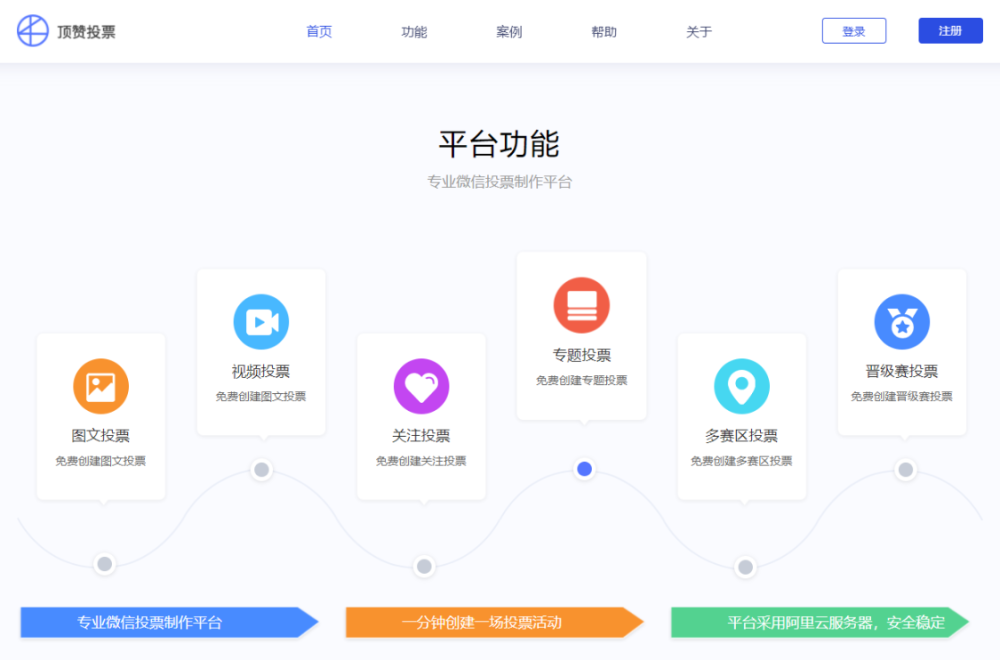
Task: Open the 功能 navigation item
Action: 415,32
